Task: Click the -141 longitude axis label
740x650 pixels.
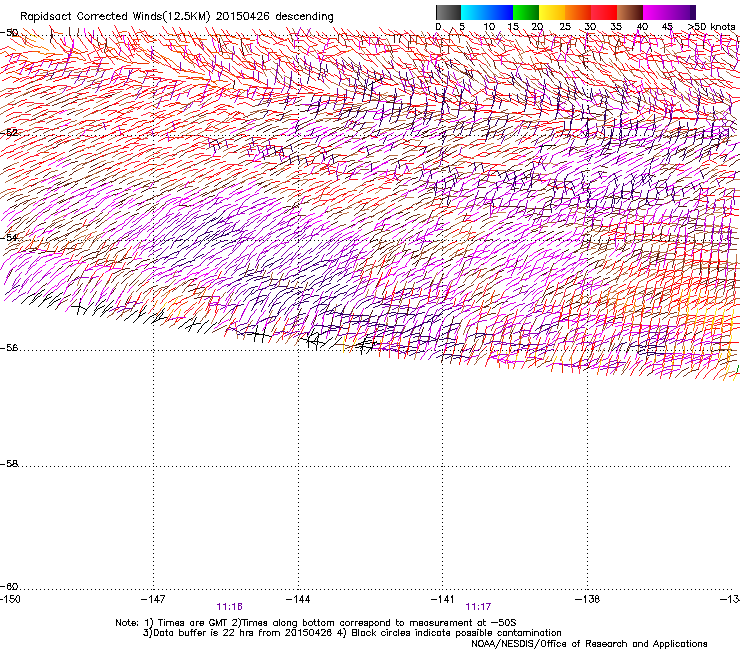Action: [443, 599]
